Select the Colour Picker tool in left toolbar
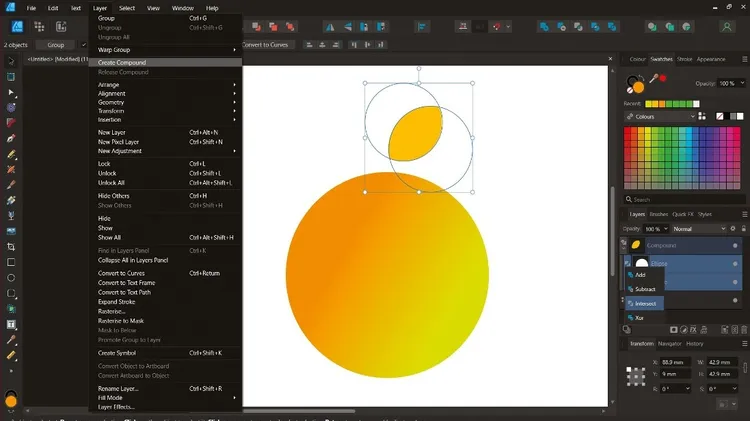Screen dimensions: 750x421 click(x=11, y=340)
